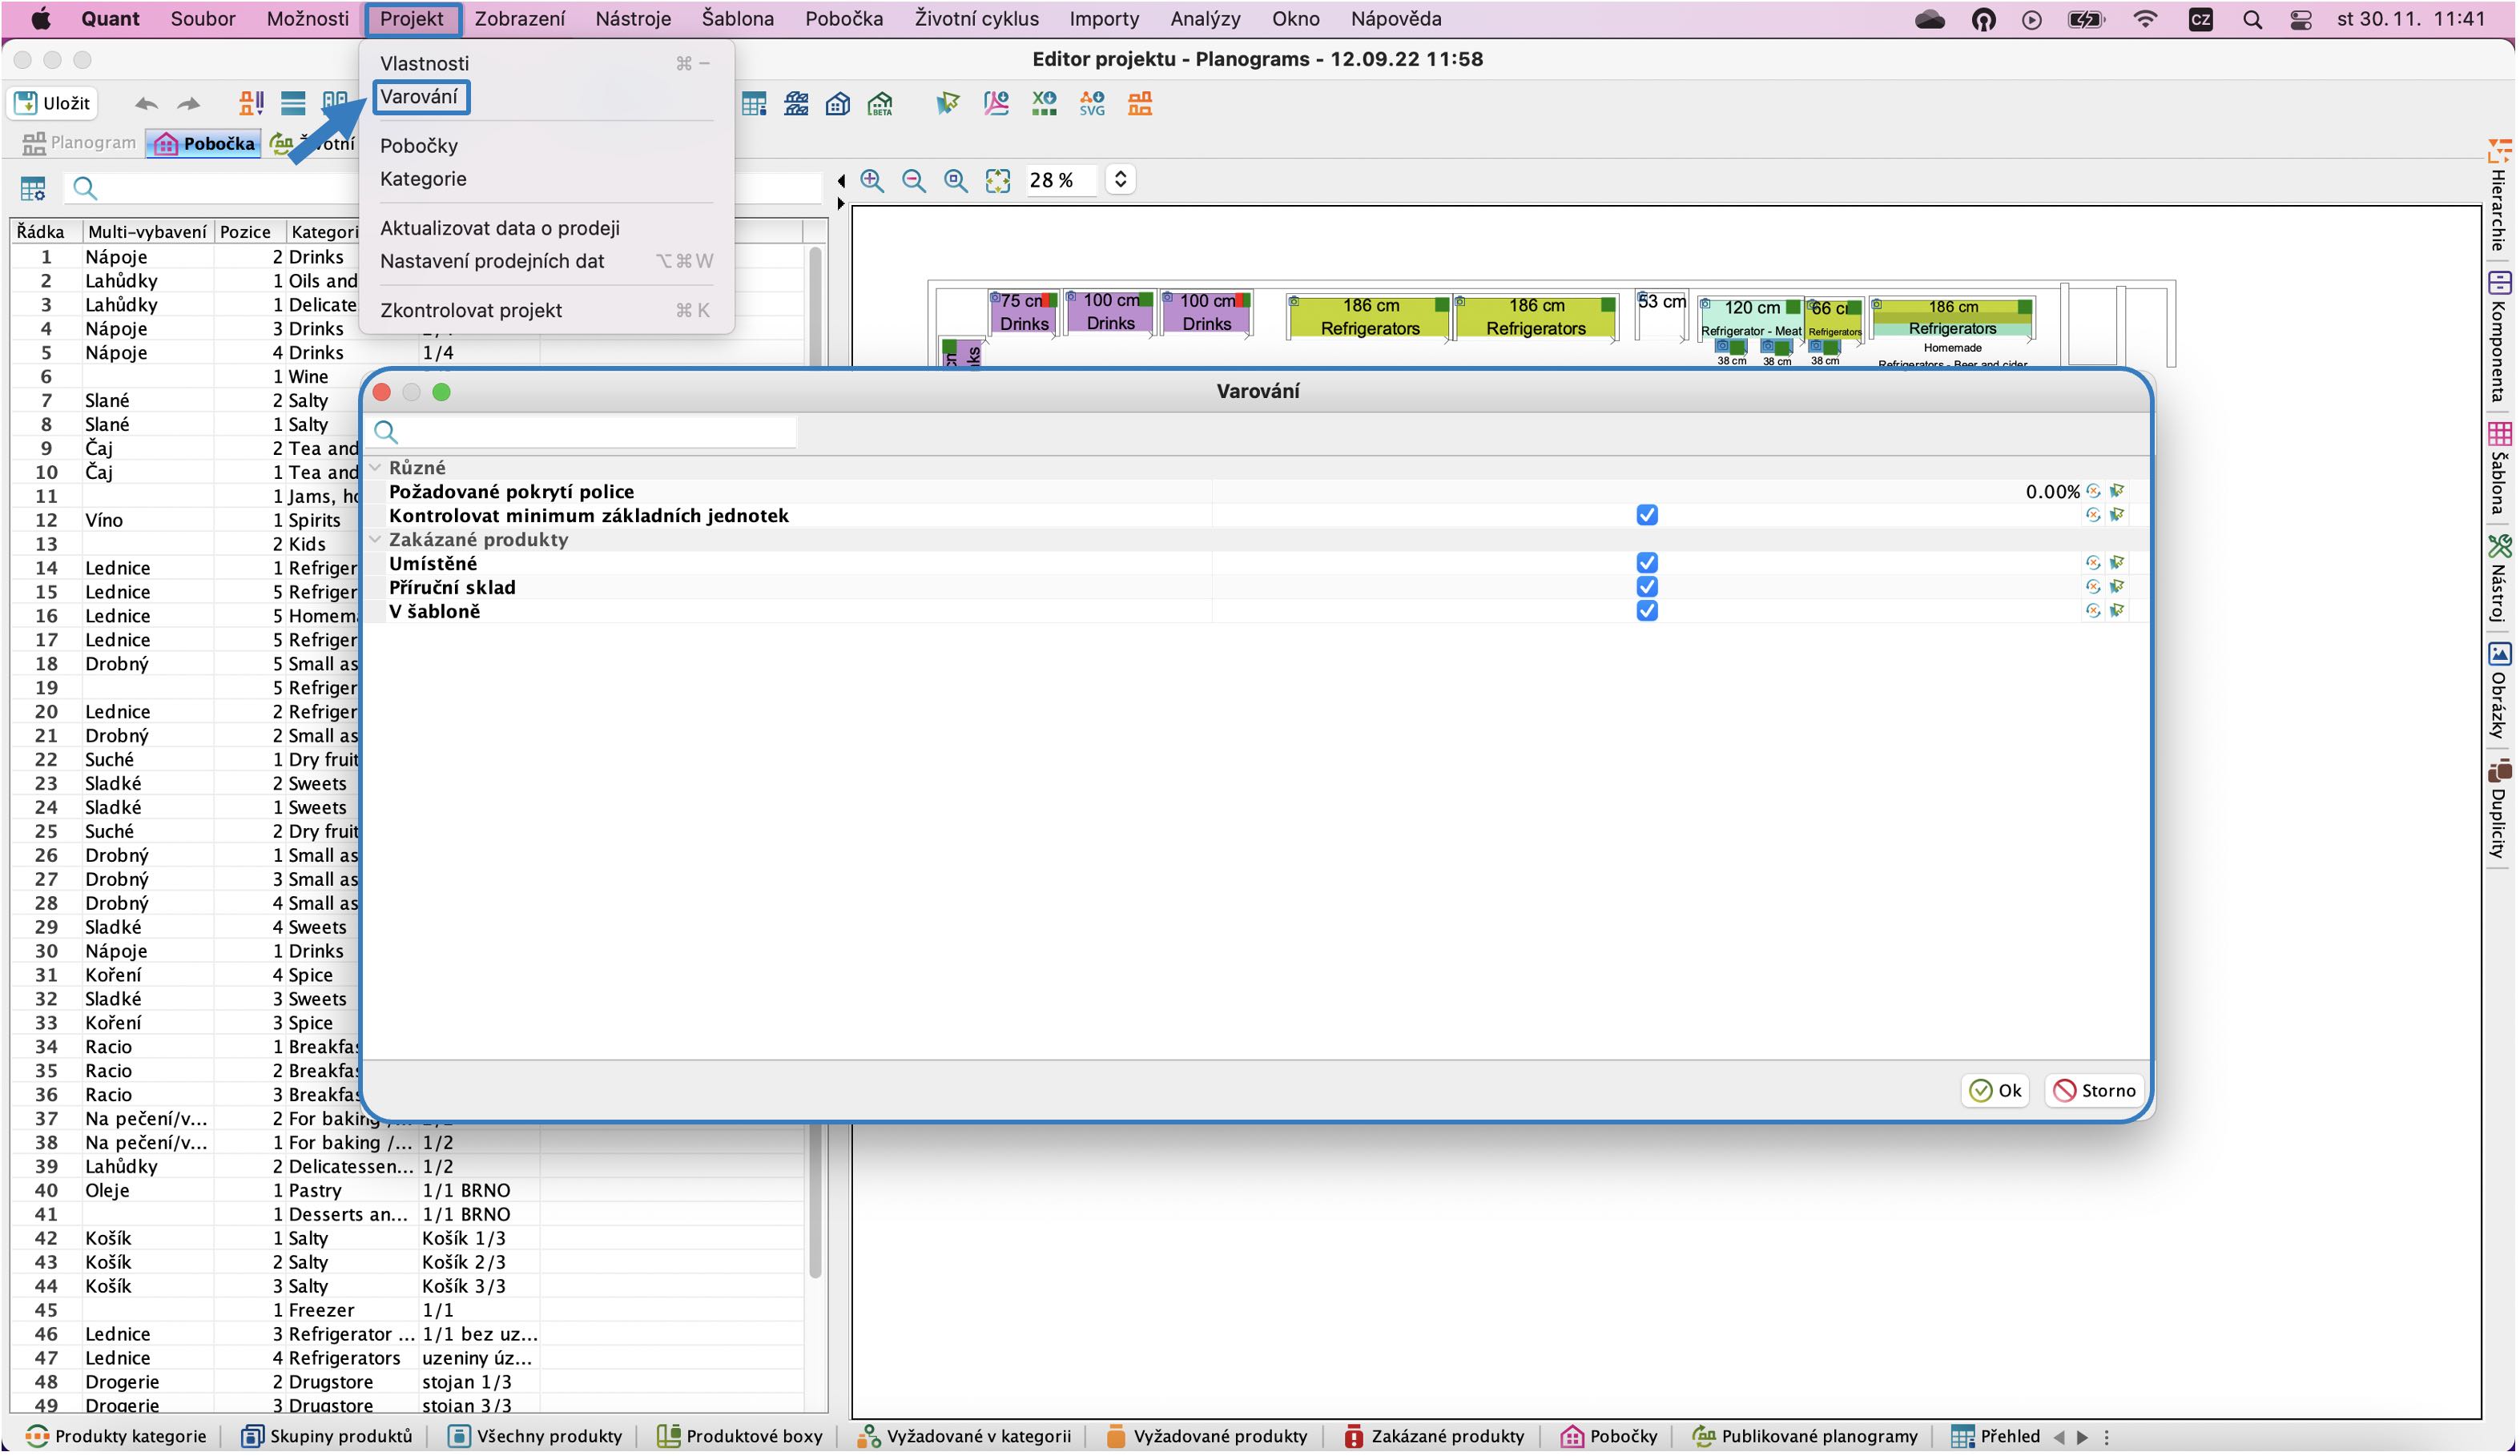This screenshot has height=1456, width=2520.
Task: Click reset icon in Umístěné row
Action: pos(2093,563)
